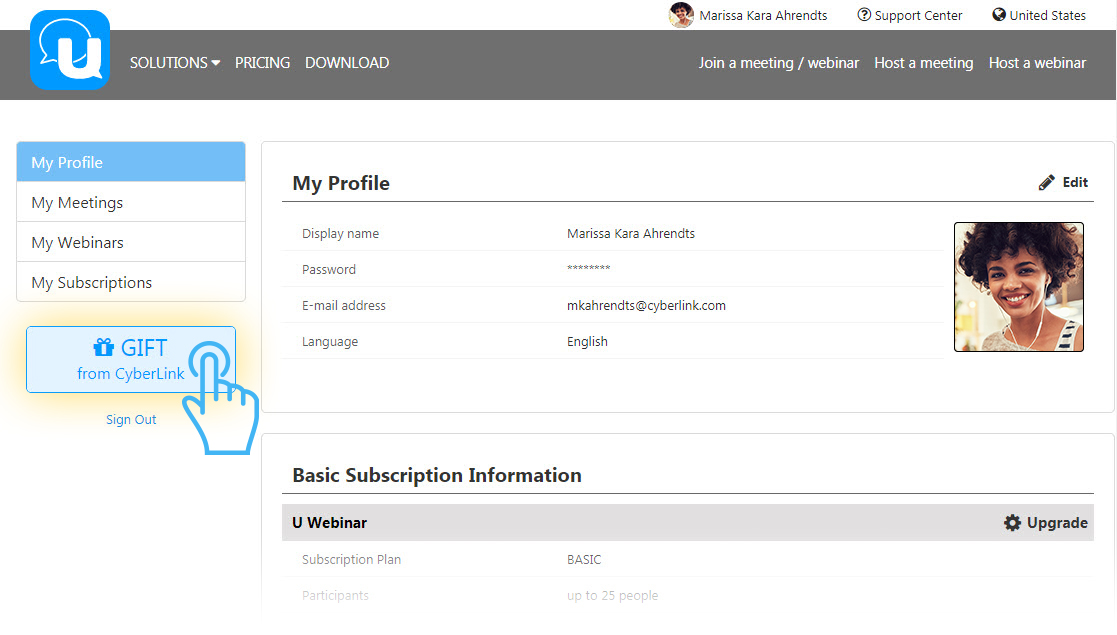Click the Host a meeting link

click(923, 63)
